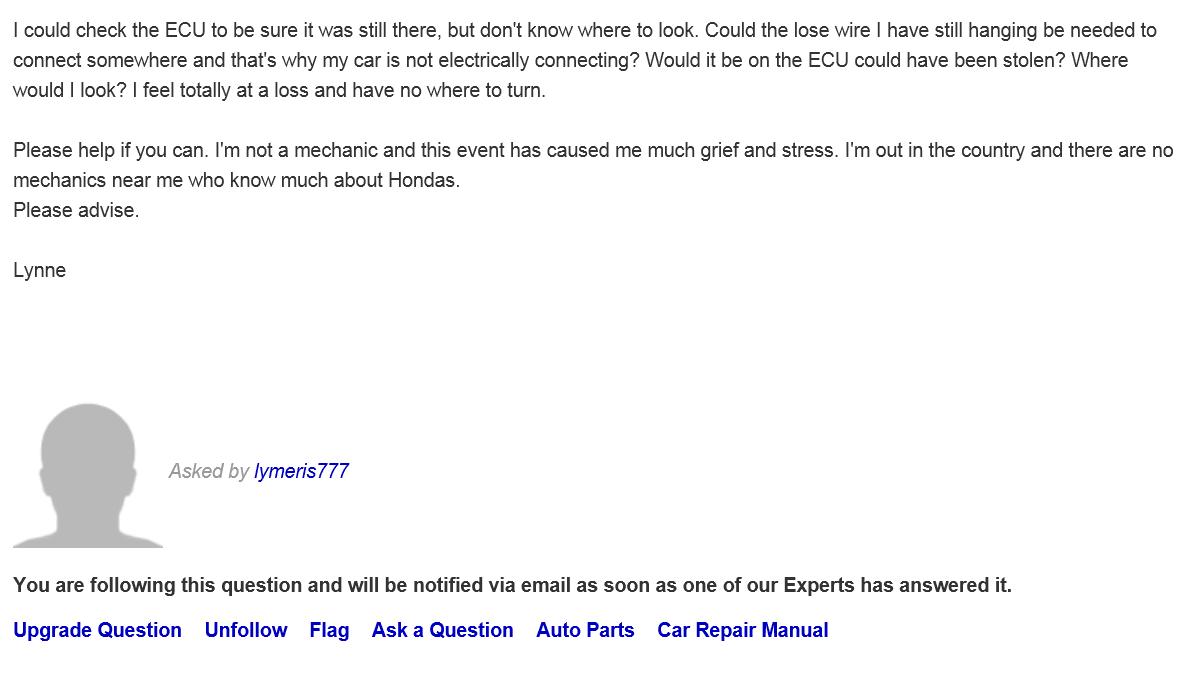The width and height of the screenshot is (1187, 682).
Task: Click the 'Asked by' label text
Action: 208,471
